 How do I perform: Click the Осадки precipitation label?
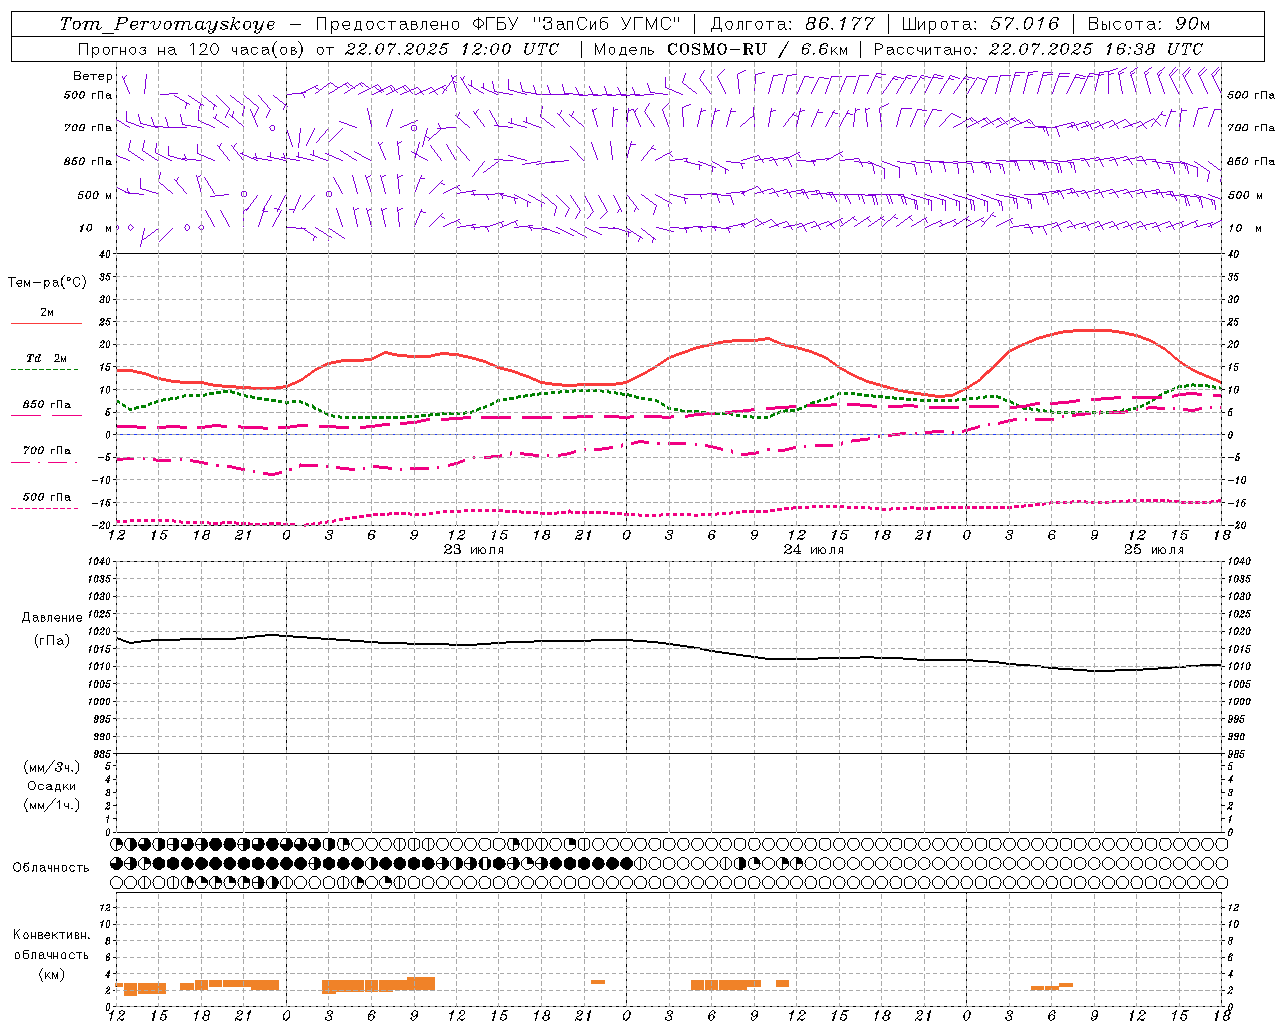[x=52, y=786]
